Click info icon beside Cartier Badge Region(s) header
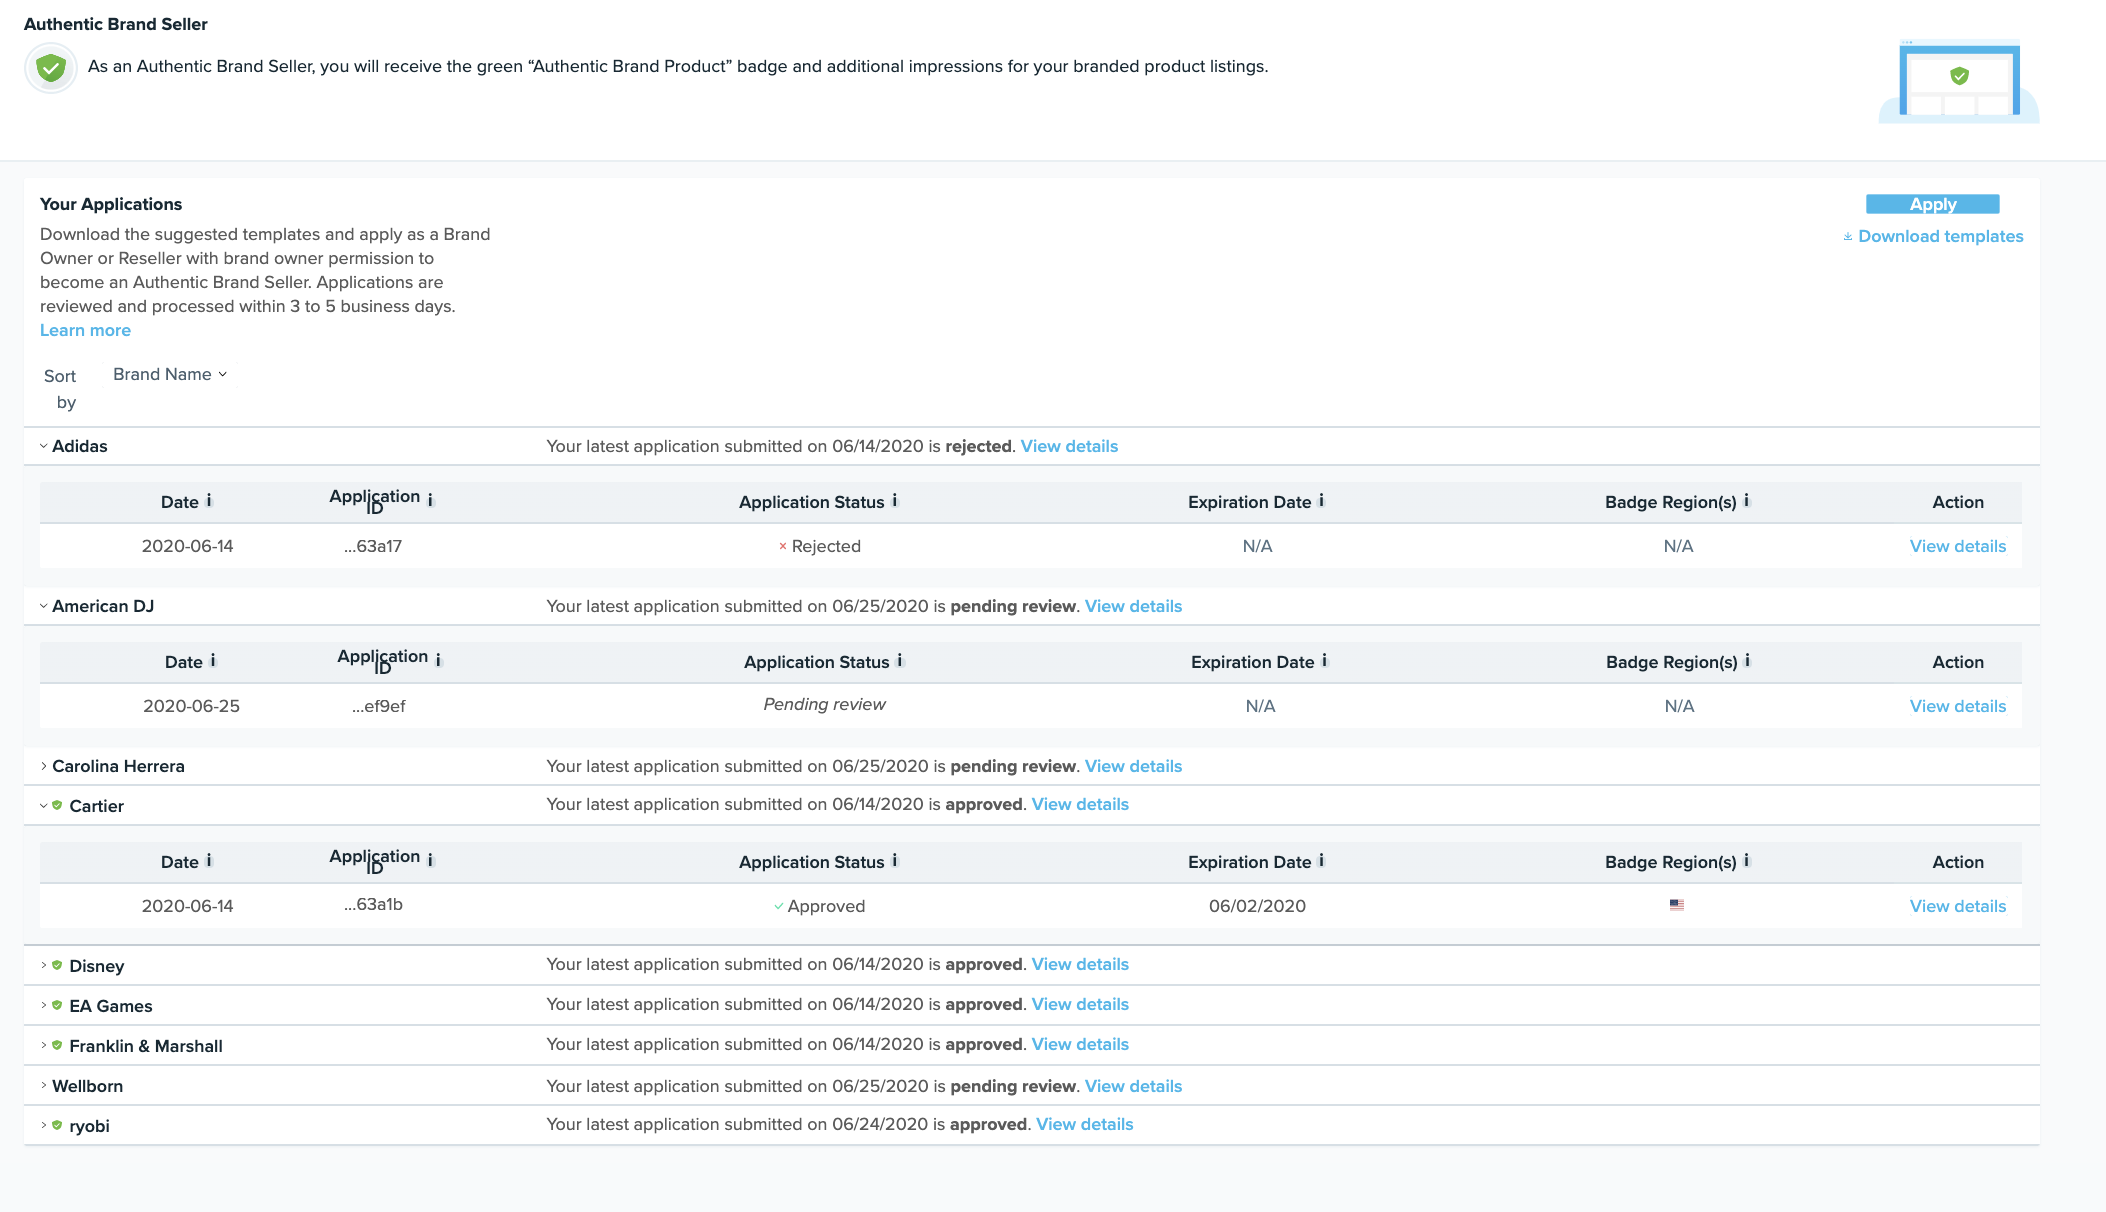Screen dimensions: 2106x1212 (x=1747, y=861)
